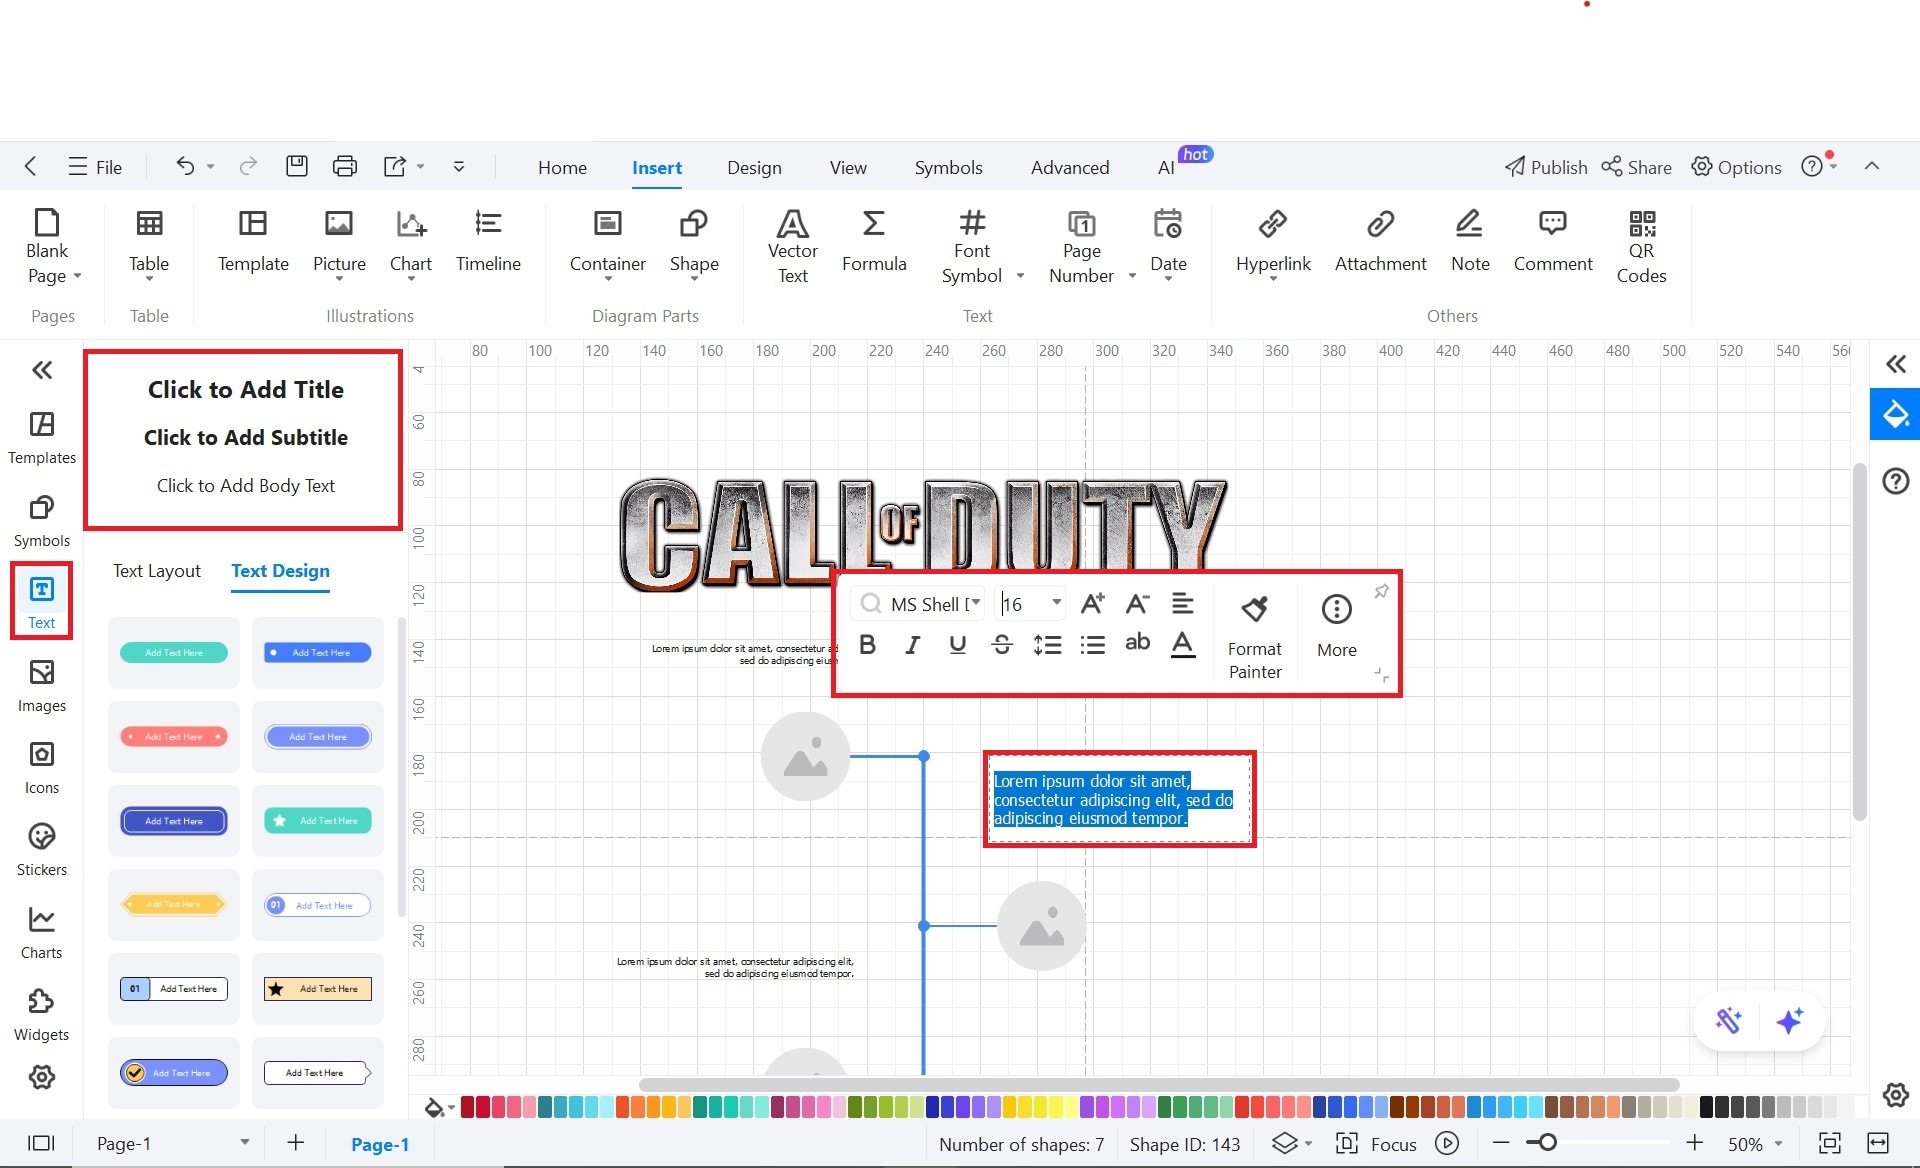Switch to the Design tab
Screen dimensions: 1920x1168
click(x=754, y=167)
